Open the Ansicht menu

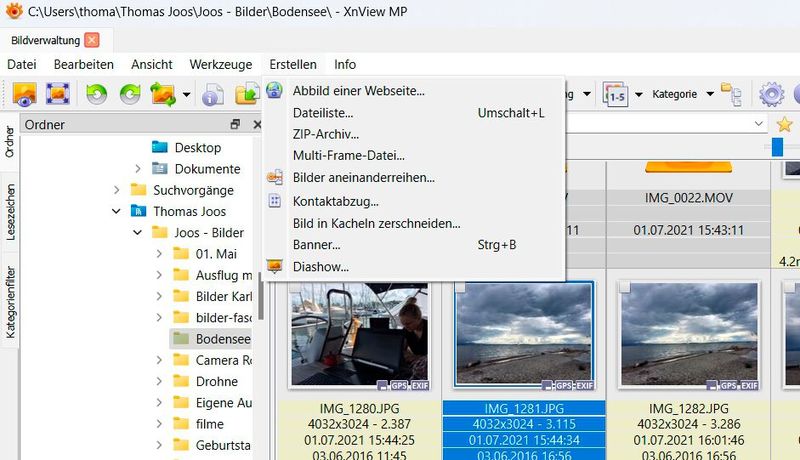click(152, 64)
